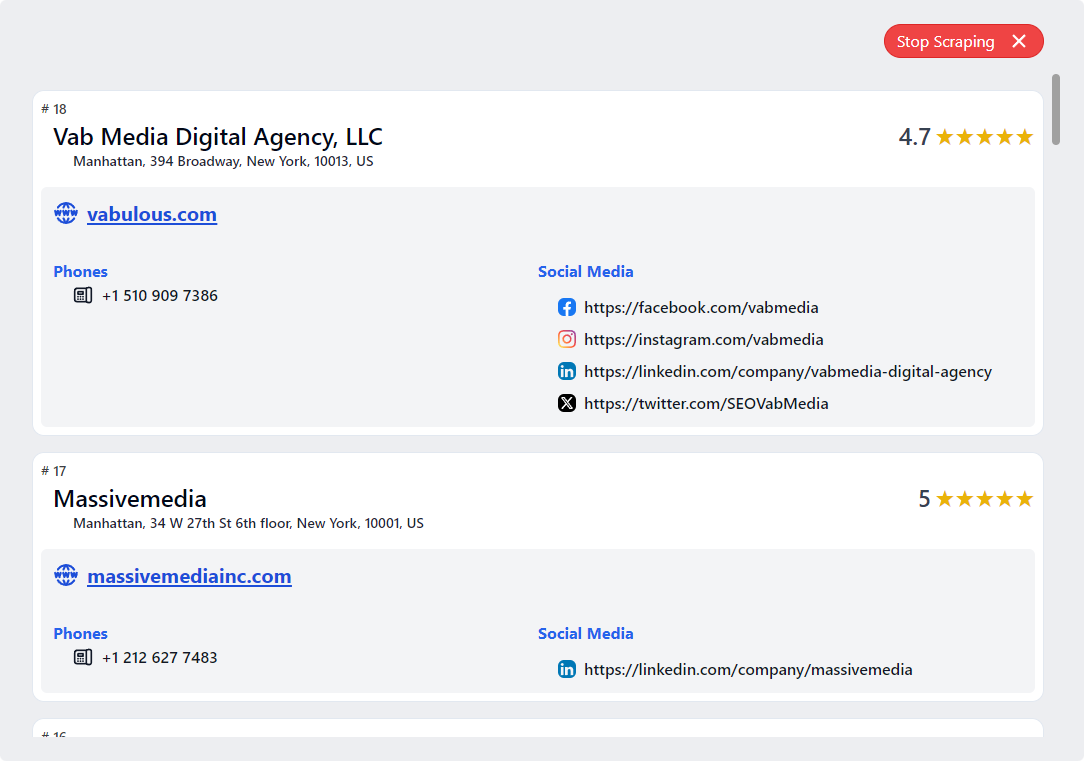Click the Stop Scraping button

(945, 41)
